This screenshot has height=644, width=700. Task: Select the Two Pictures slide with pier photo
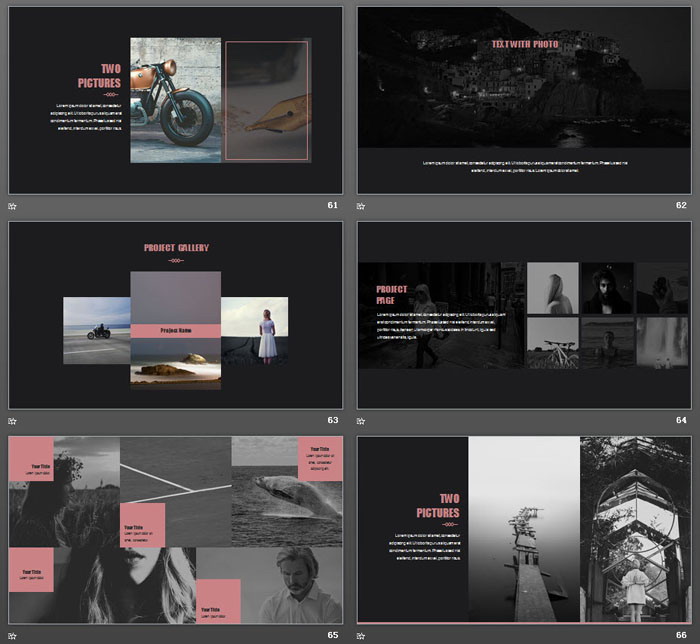click(524, 529)
